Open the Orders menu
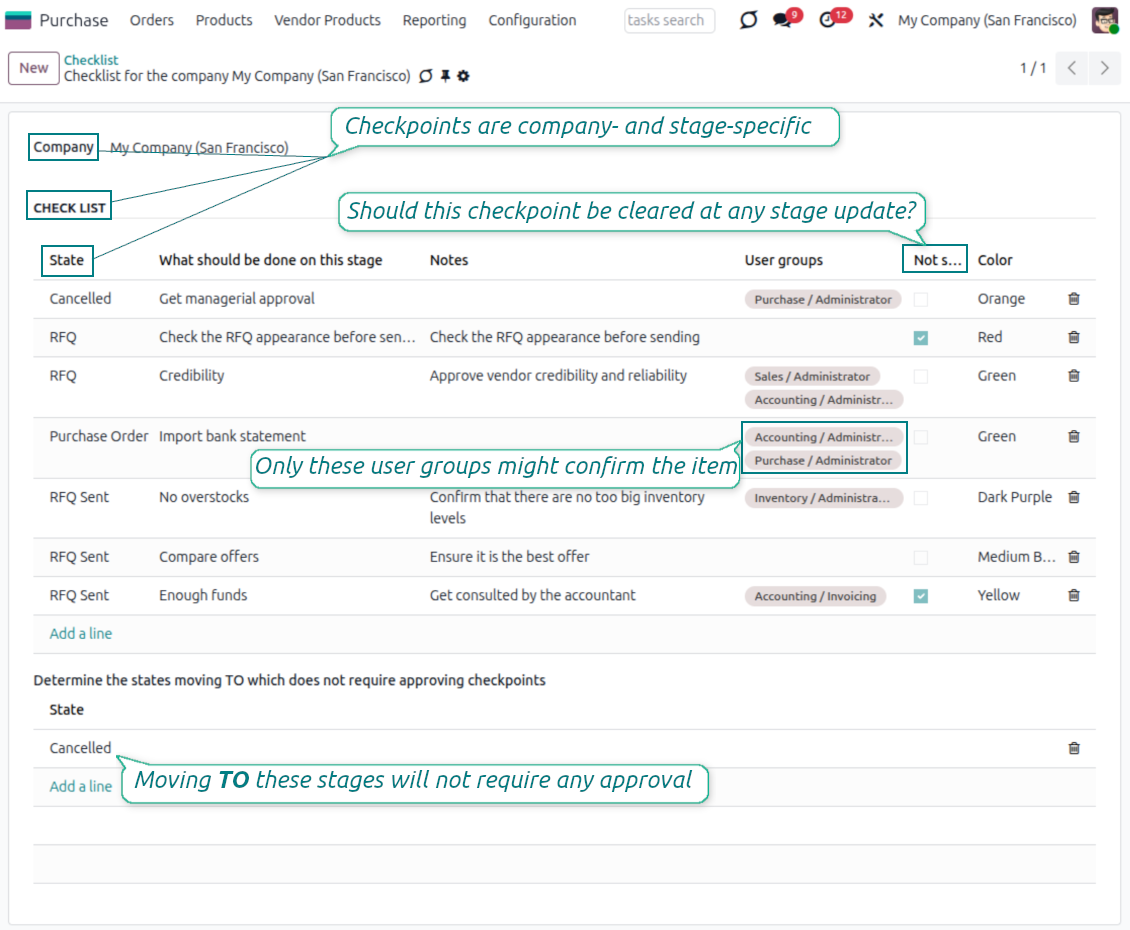The height and width of the screenshot is (930, 1130). click(x=151, y=20)
